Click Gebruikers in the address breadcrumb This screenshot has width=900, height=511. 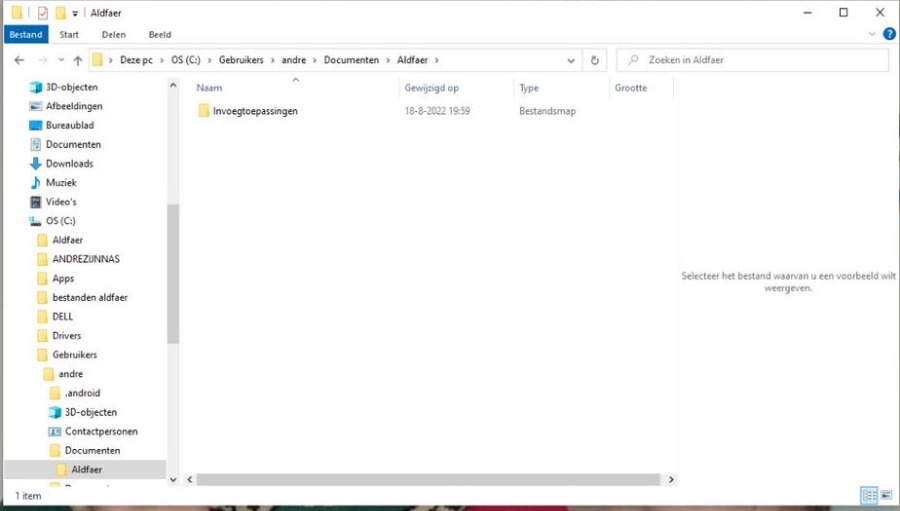pos(243,60)
